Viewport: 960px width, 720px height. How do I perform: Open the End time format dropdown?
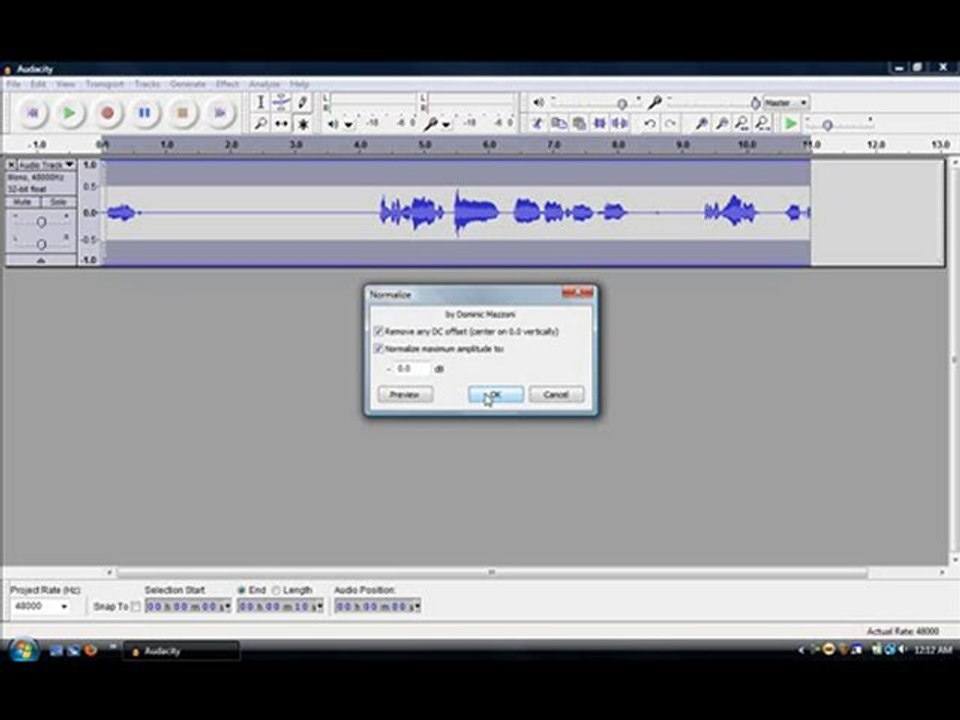pos(320,606)
